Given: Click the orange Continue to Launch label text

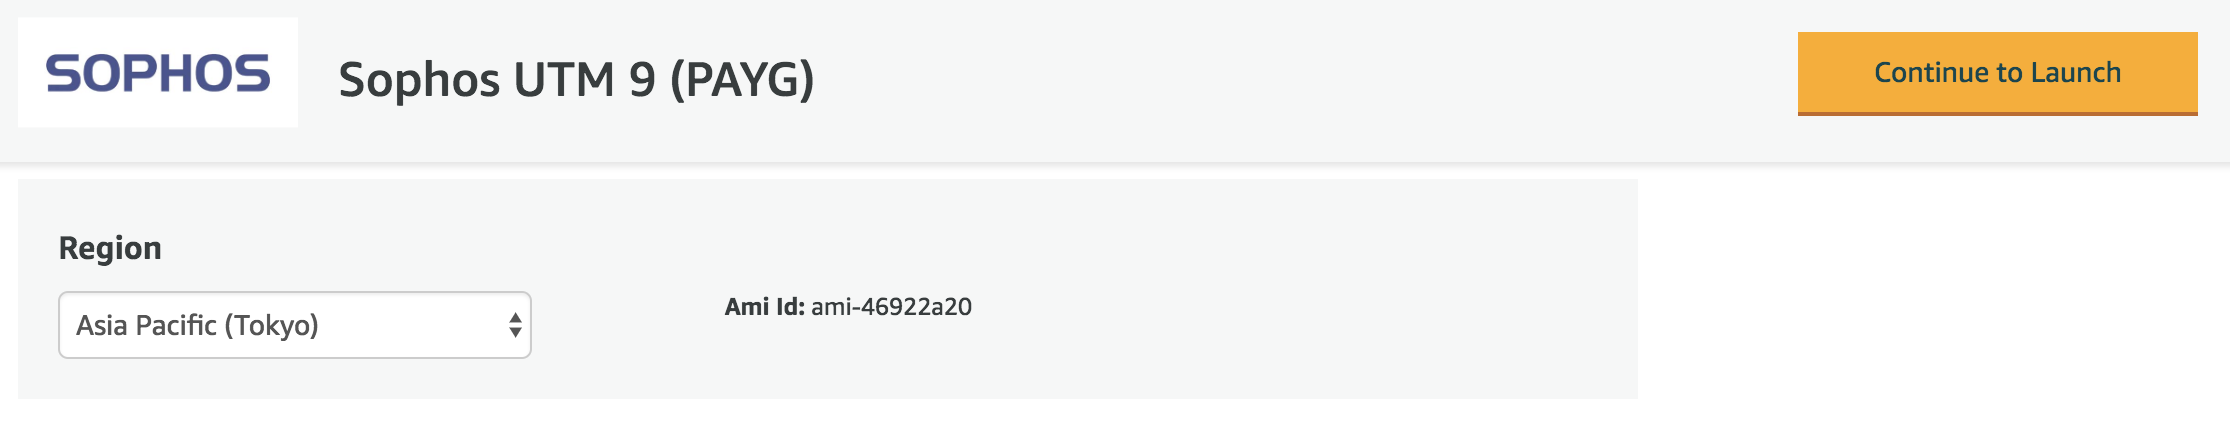Looking at the screenshot, I should pos(1997,73).
